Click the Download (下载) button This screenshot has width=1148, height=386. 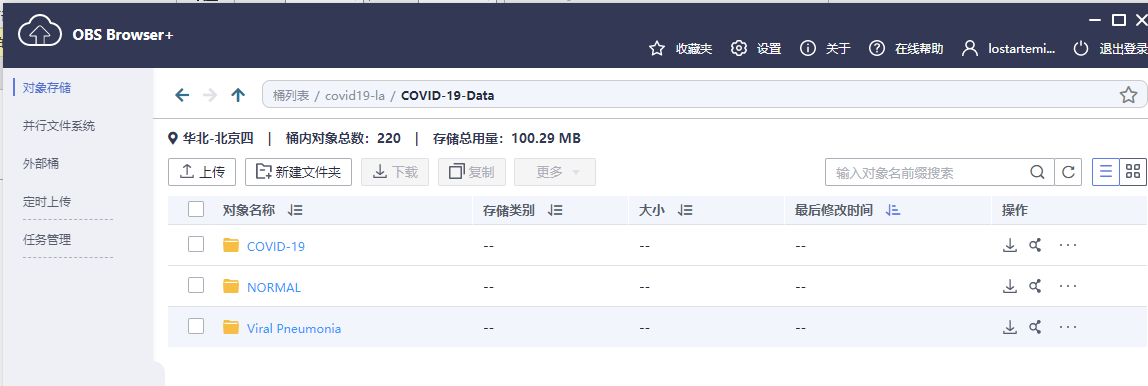click(x=395, y=172)
